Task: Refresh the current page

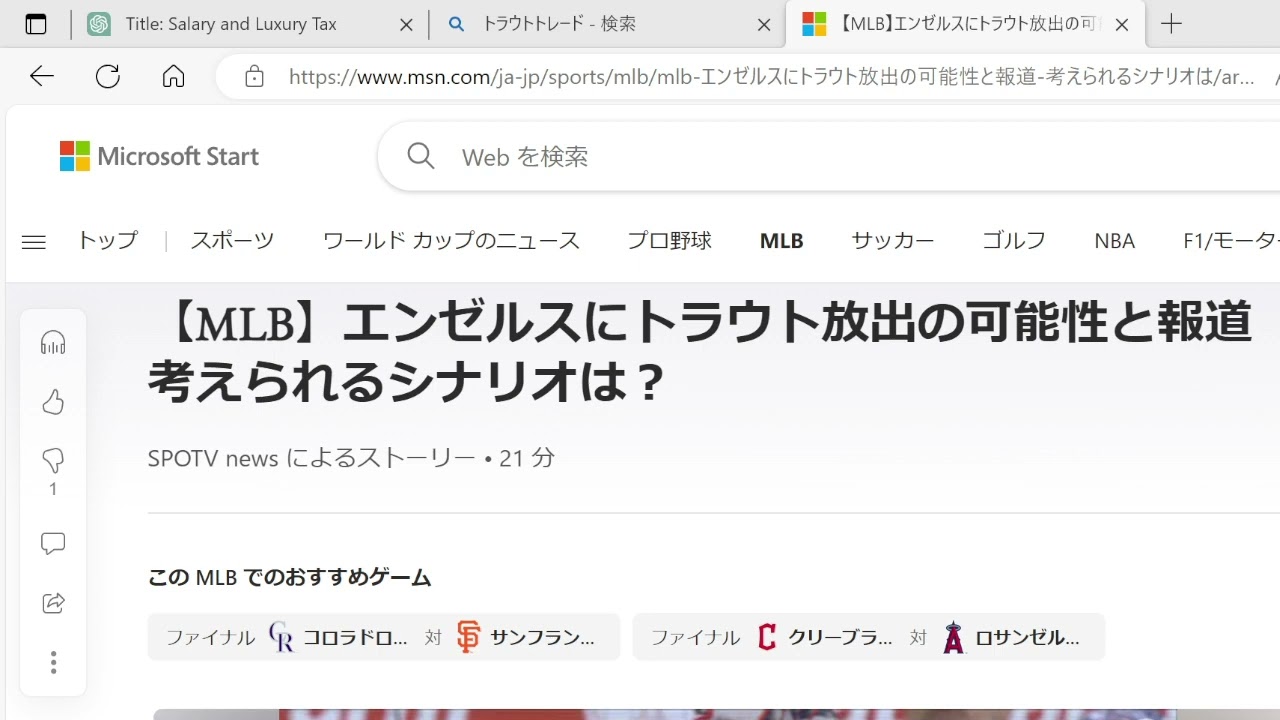Action: coord(108,76)
